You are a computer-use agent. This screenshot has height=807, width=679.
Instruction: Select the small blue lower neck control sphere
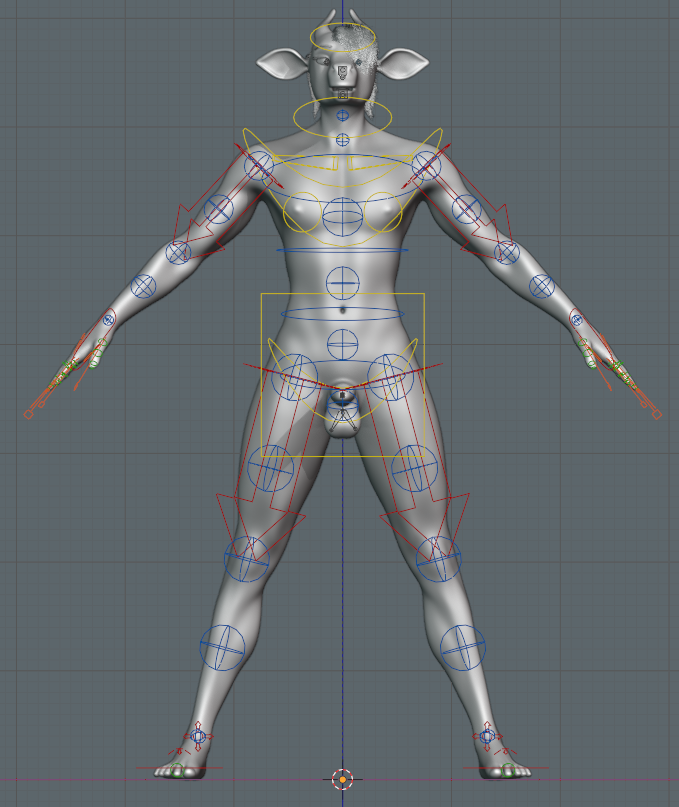[x=343, y=139]
